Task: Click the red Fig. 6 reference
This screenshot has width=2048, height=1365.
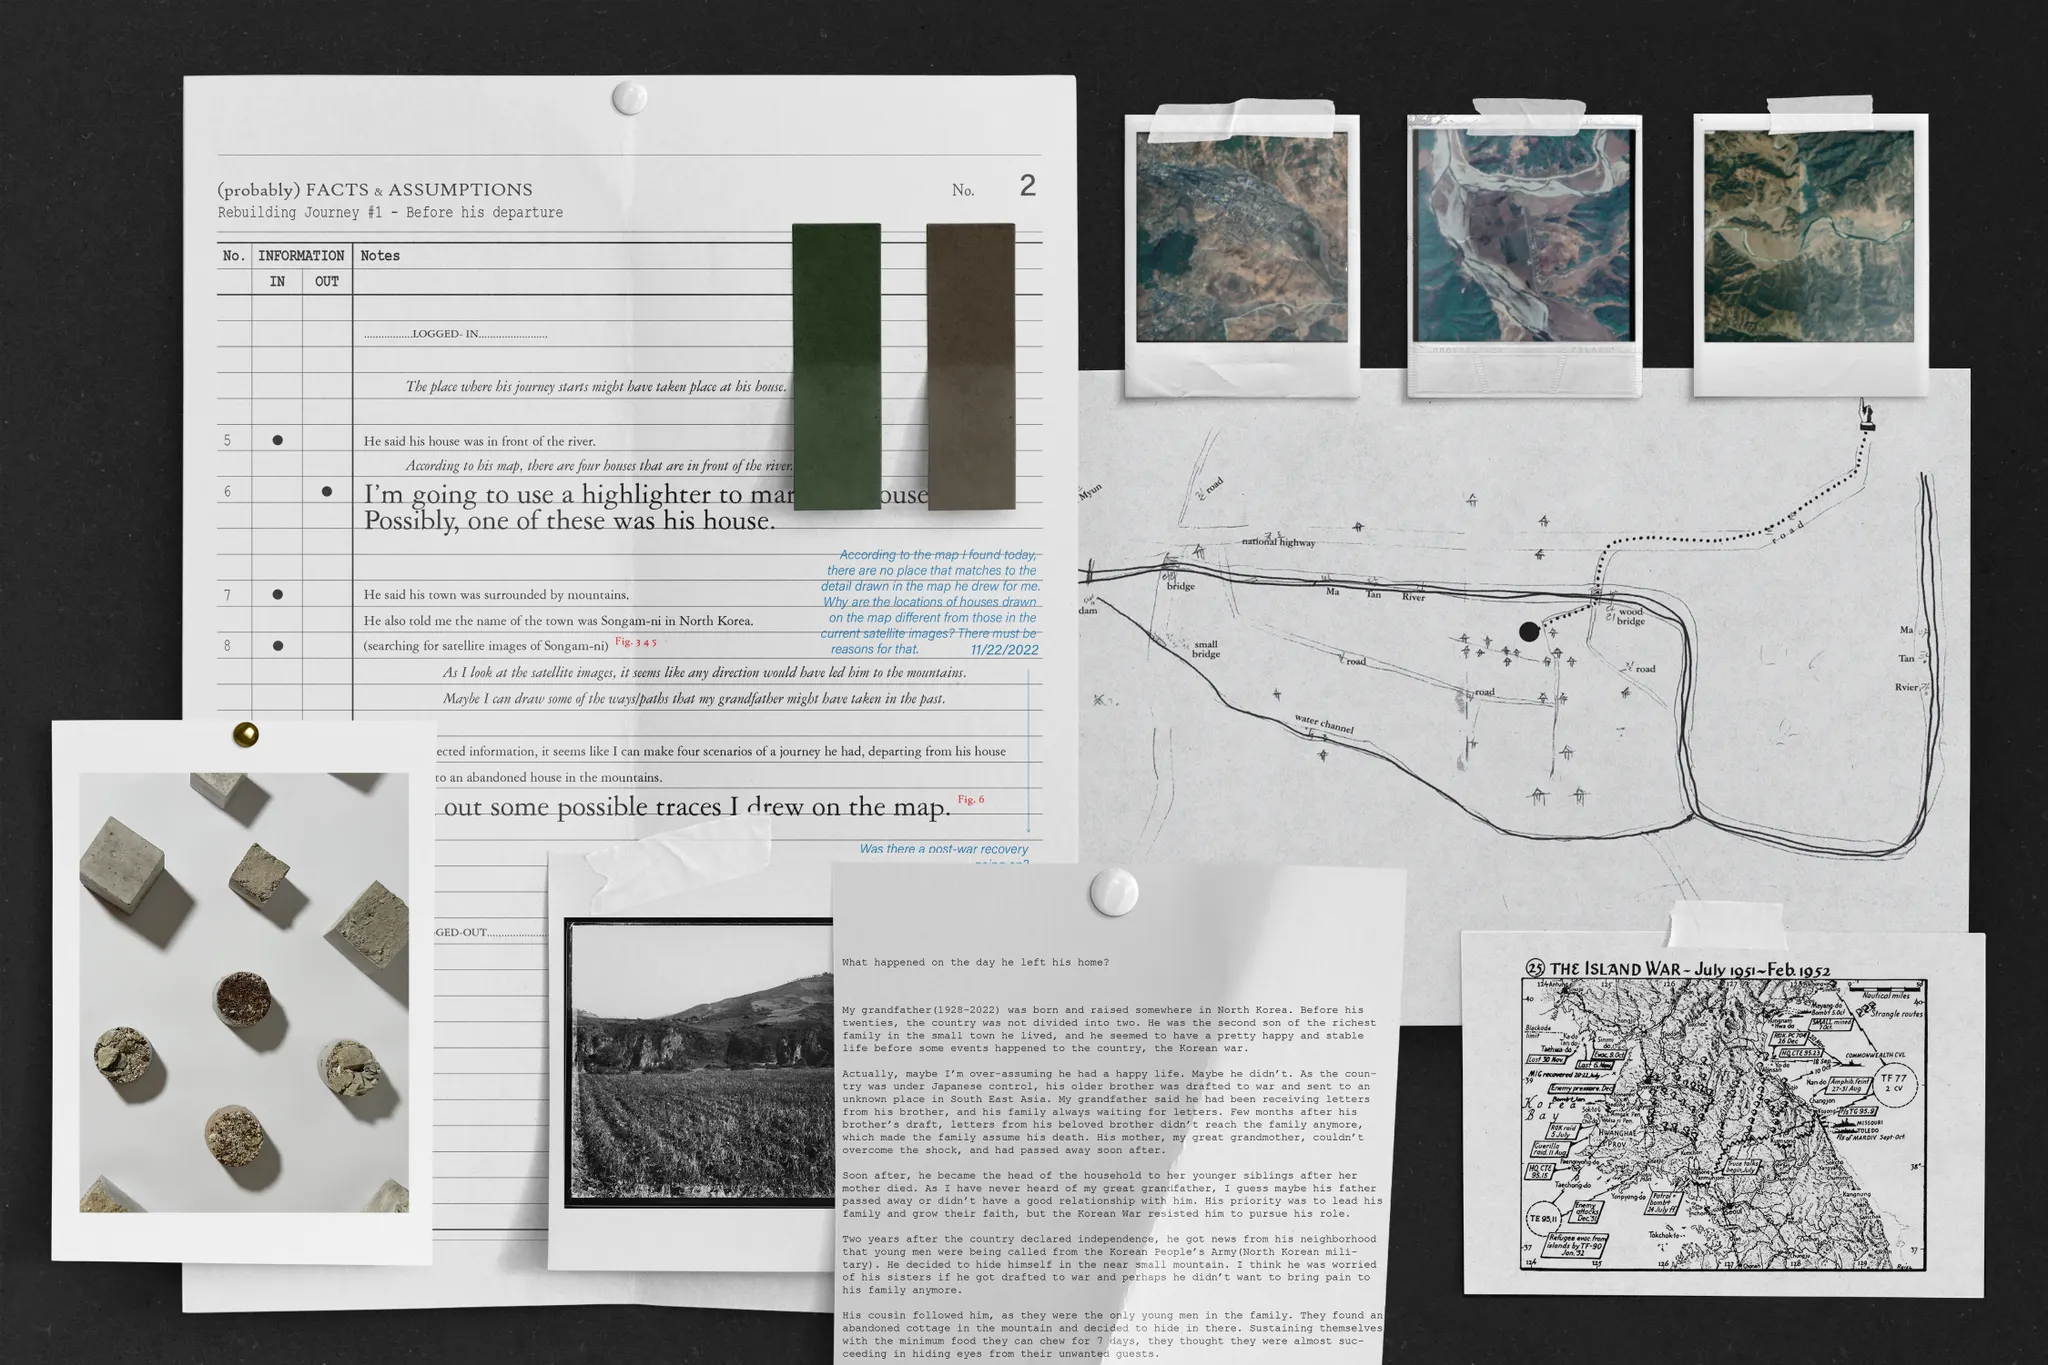Action: (970, 799)
